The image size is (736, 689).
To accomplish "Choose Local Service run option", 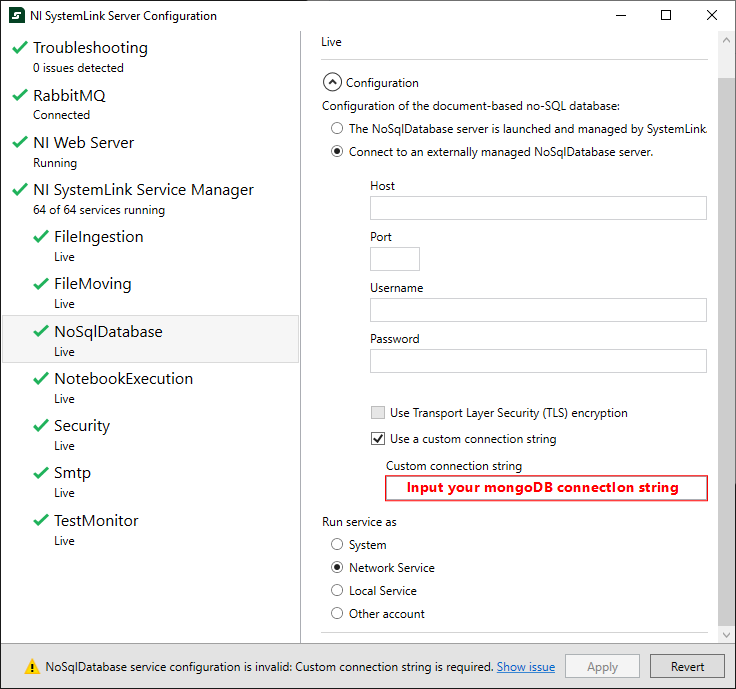I will coord(337,590).
